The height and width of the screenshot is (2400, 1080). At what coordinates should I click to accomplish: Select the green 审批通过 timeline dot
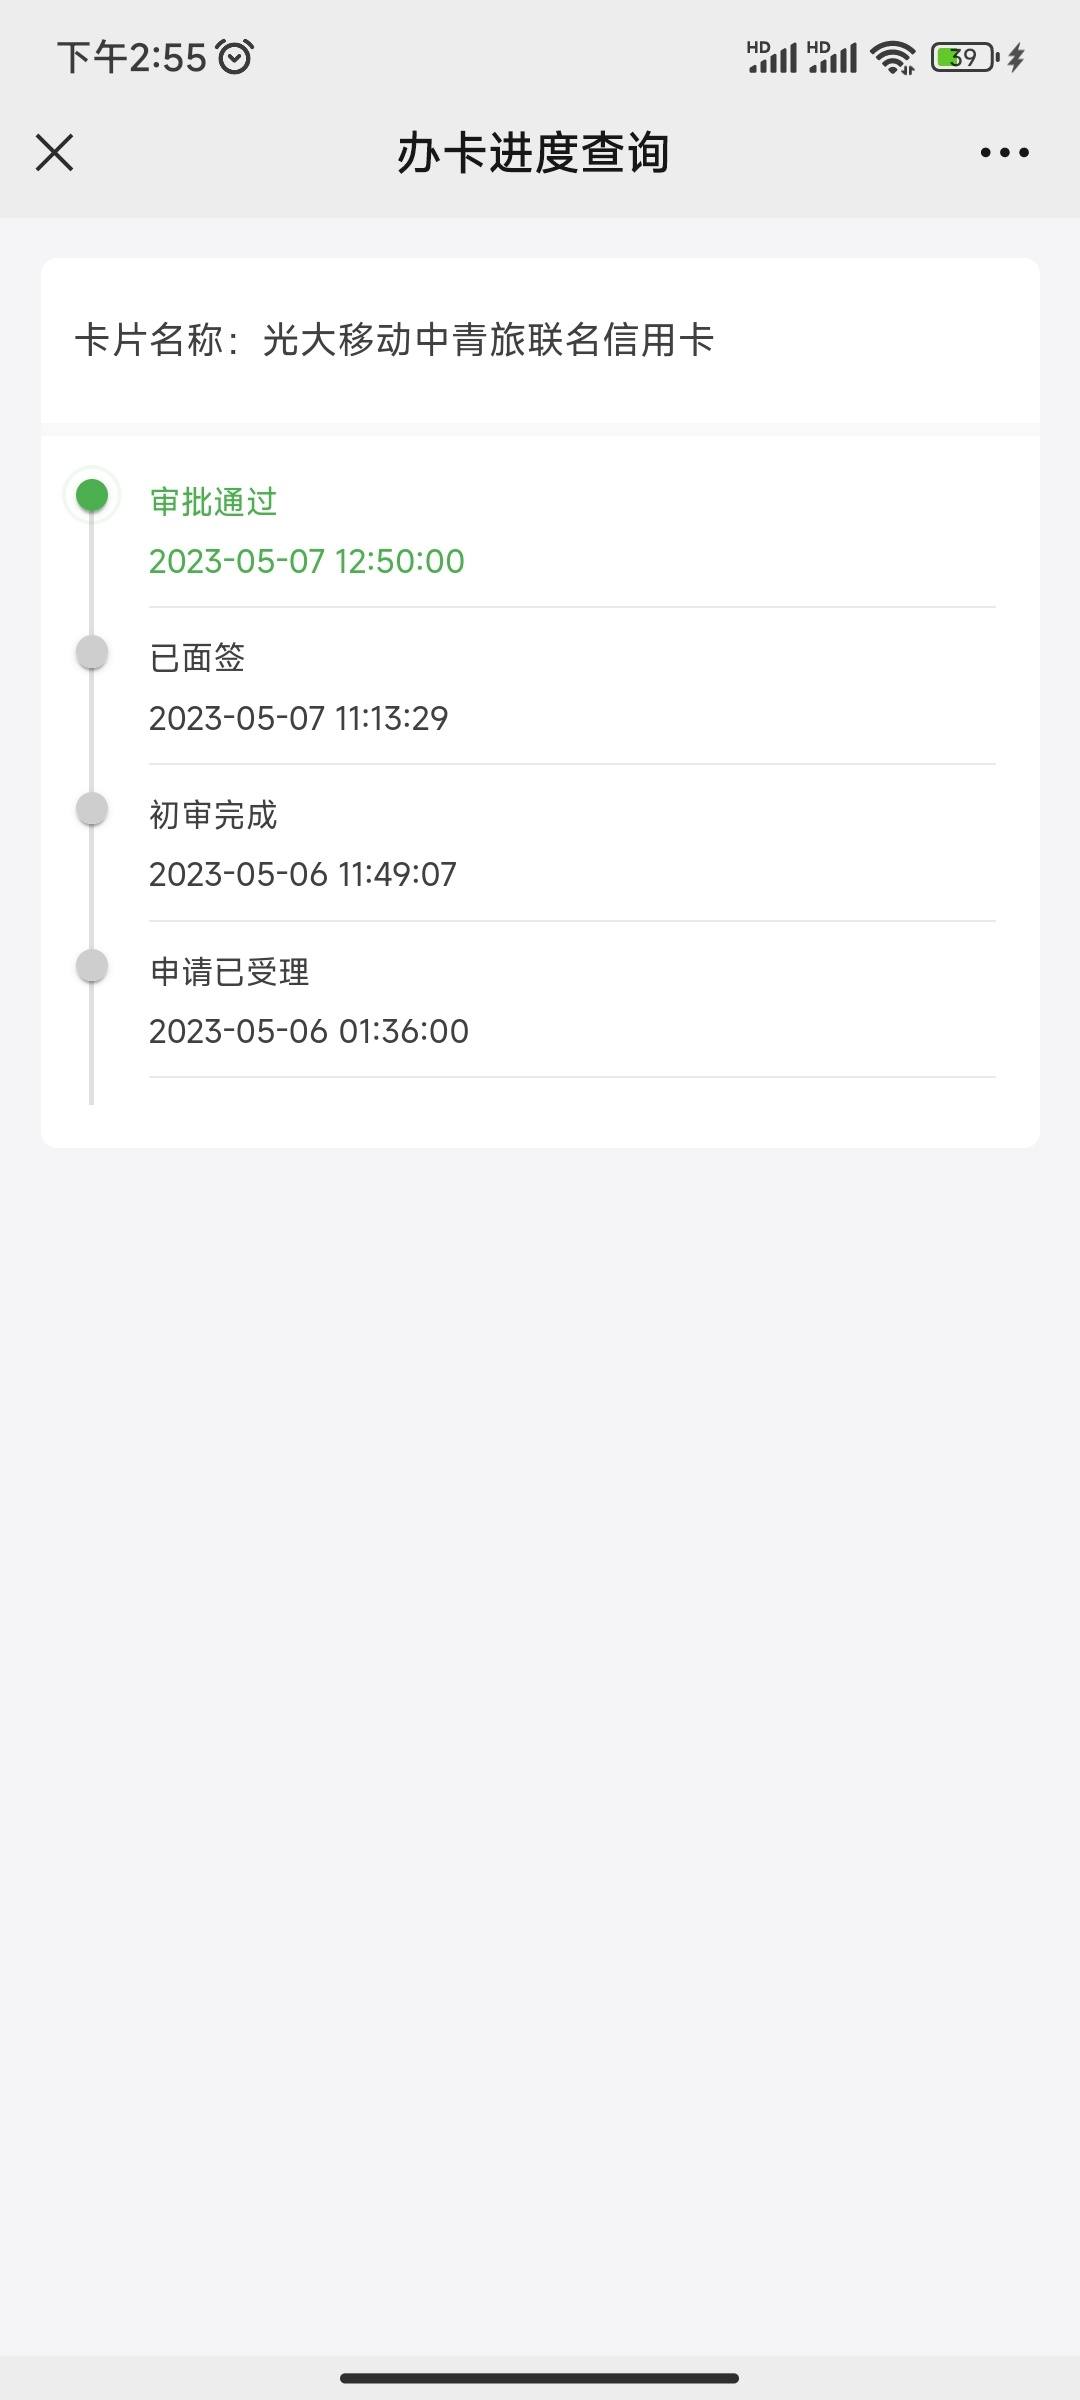pyautogui.click(x=92, y=495)
